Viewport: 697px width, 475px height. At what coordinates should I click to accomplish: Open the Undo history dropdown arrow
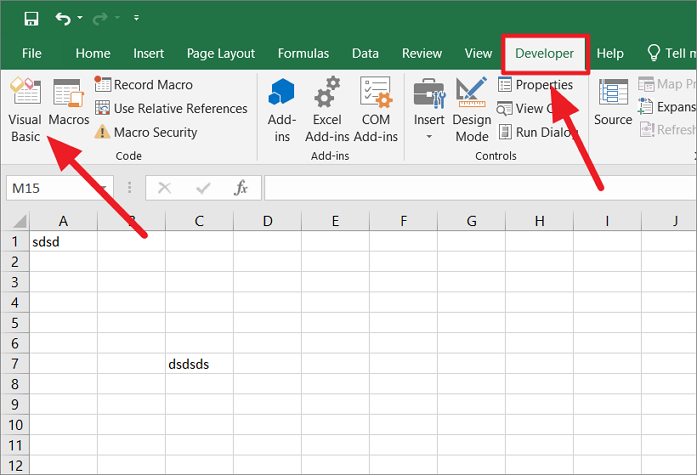tap(80, 18)
